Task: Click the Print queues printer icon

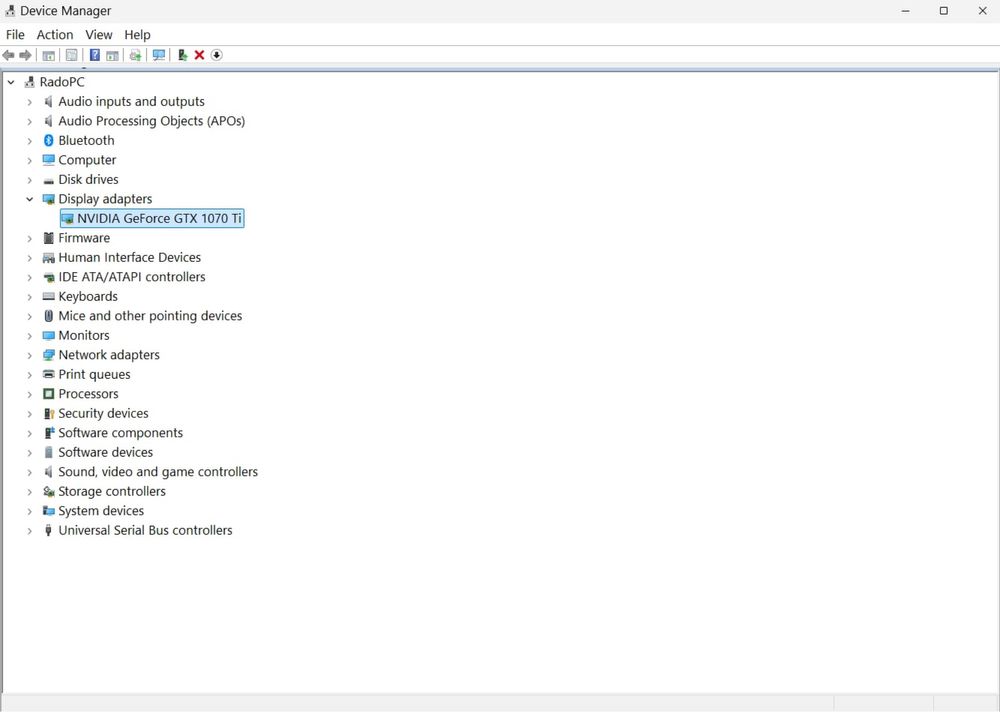Action: (x=48, y=375)
